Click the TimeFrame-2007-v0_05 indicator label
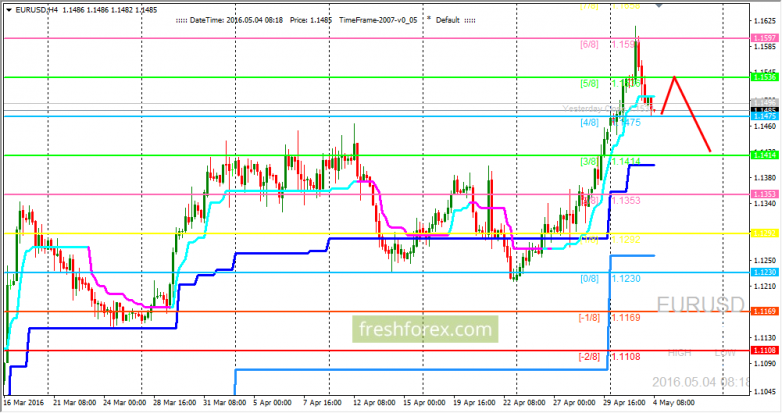 coord(378,20)
